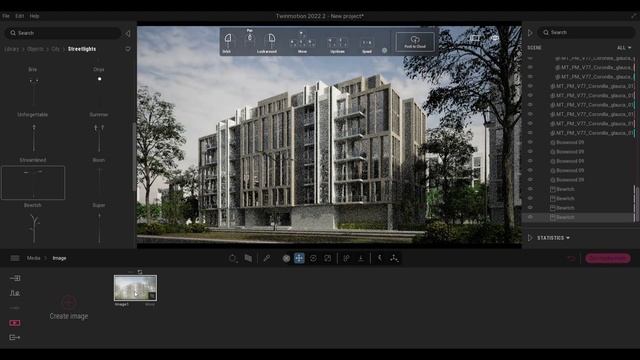Open the File menu
The image size is (640, 360).
tap(6, 16)
